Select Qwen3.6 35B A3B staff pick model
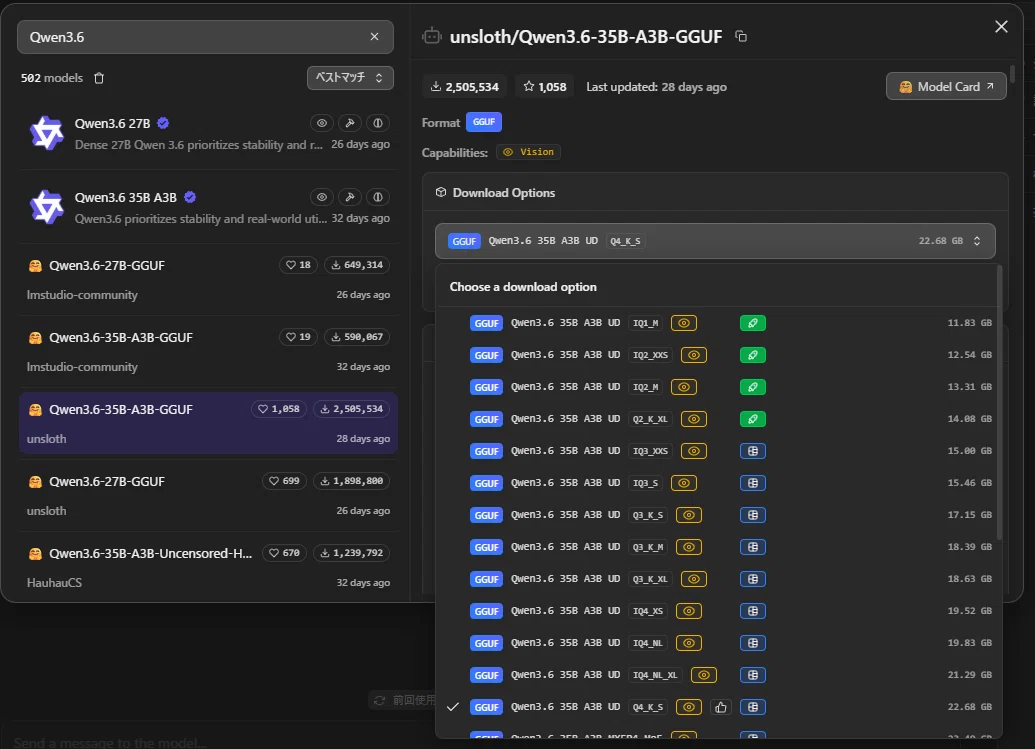The width and height of the screenshot is (1035, 749). tap(209, 207)
